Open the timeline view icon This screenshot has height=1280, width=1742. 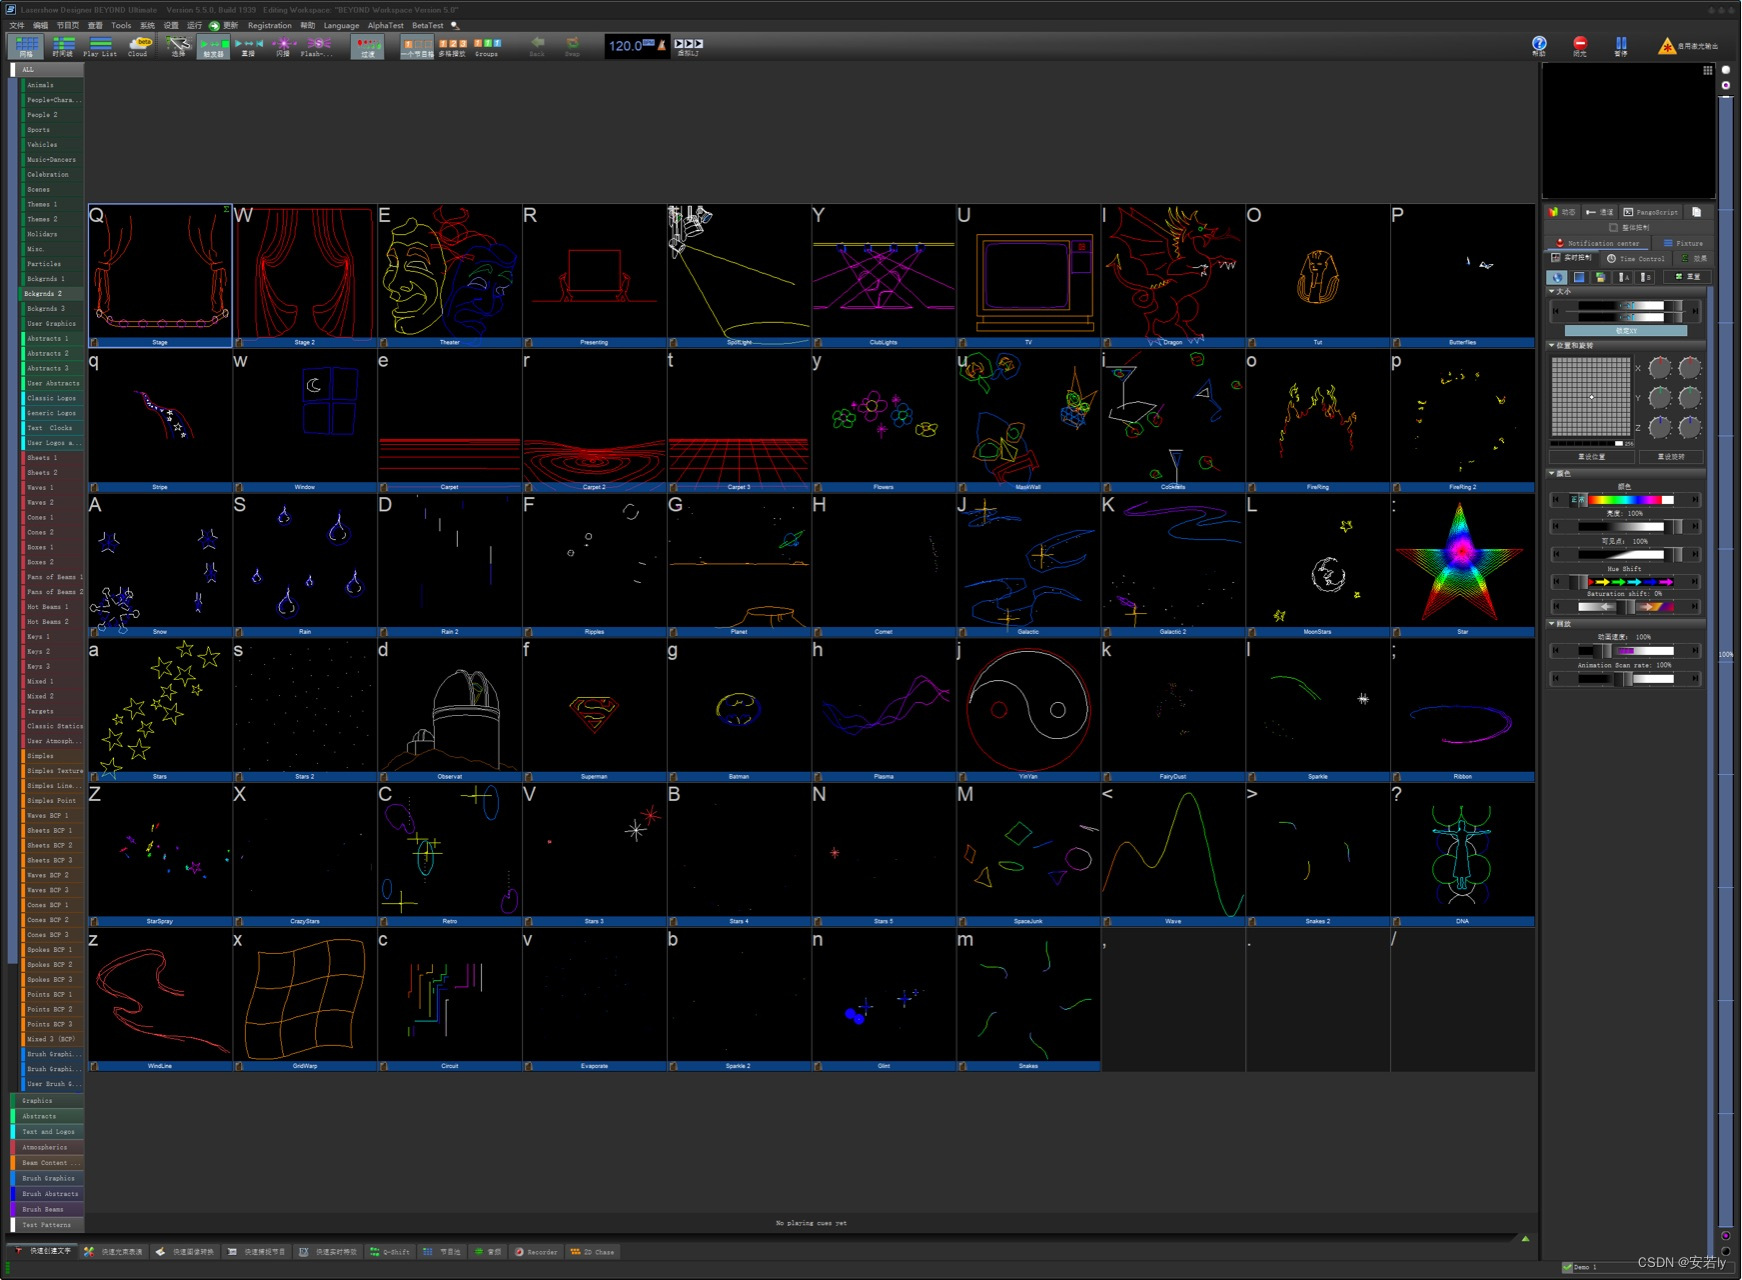63,46
